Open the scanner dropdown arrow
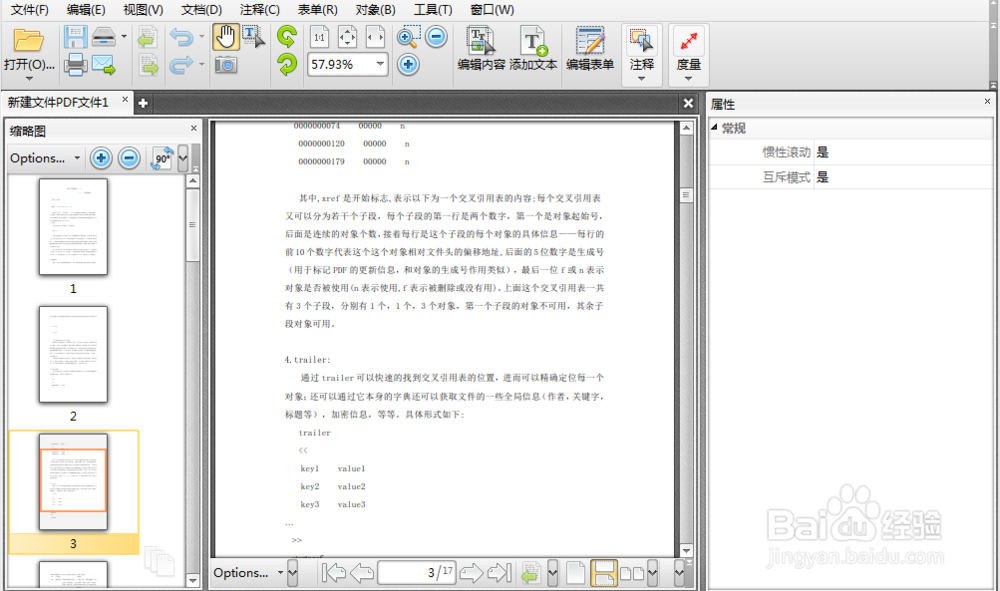1000x591 pixels. 124,37
